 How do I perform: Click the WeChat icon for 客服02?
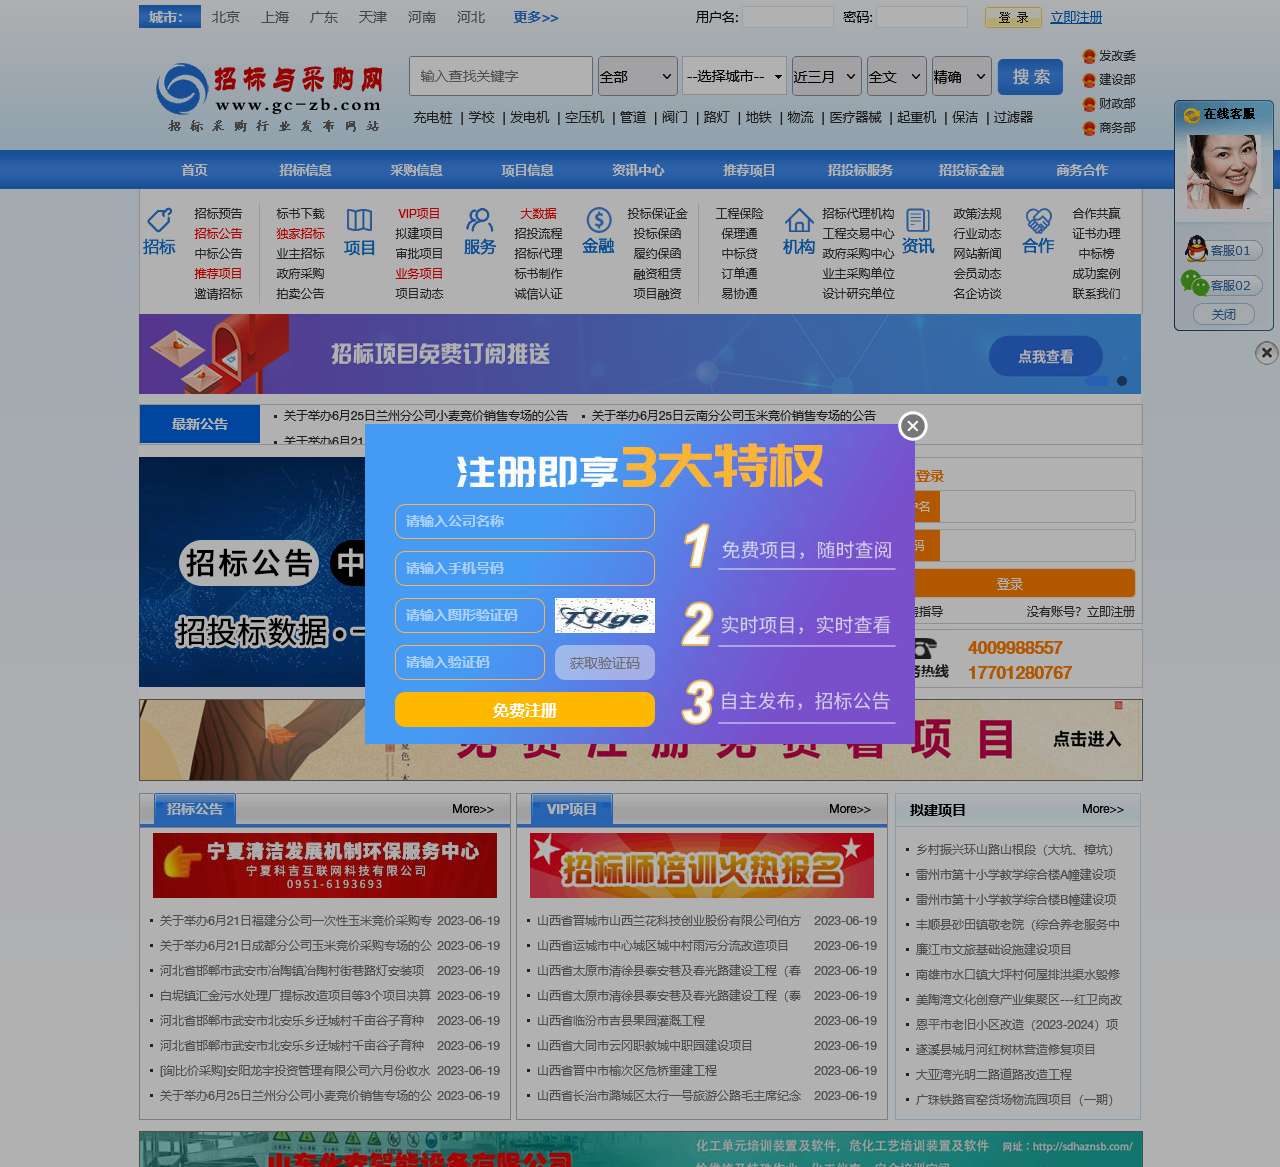point(1195,283)
